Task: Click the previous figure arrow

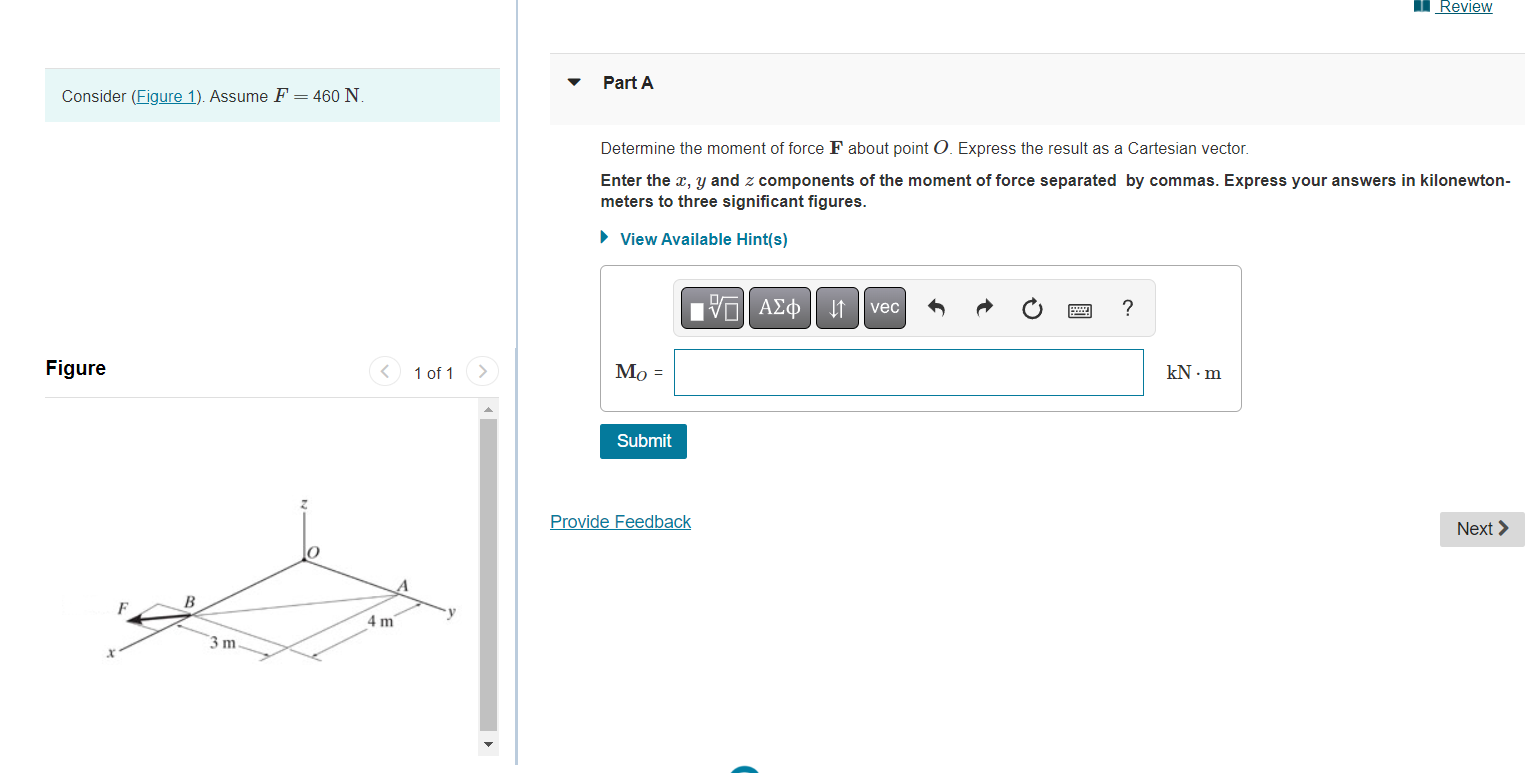Action: [x=385, y=371]
